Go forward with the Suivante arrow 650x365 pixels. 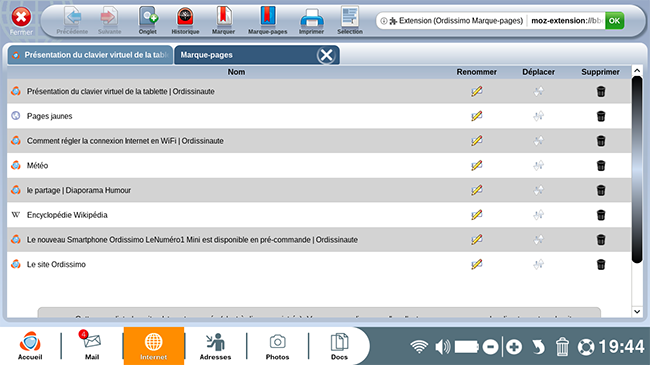click(x=109, y=20)
